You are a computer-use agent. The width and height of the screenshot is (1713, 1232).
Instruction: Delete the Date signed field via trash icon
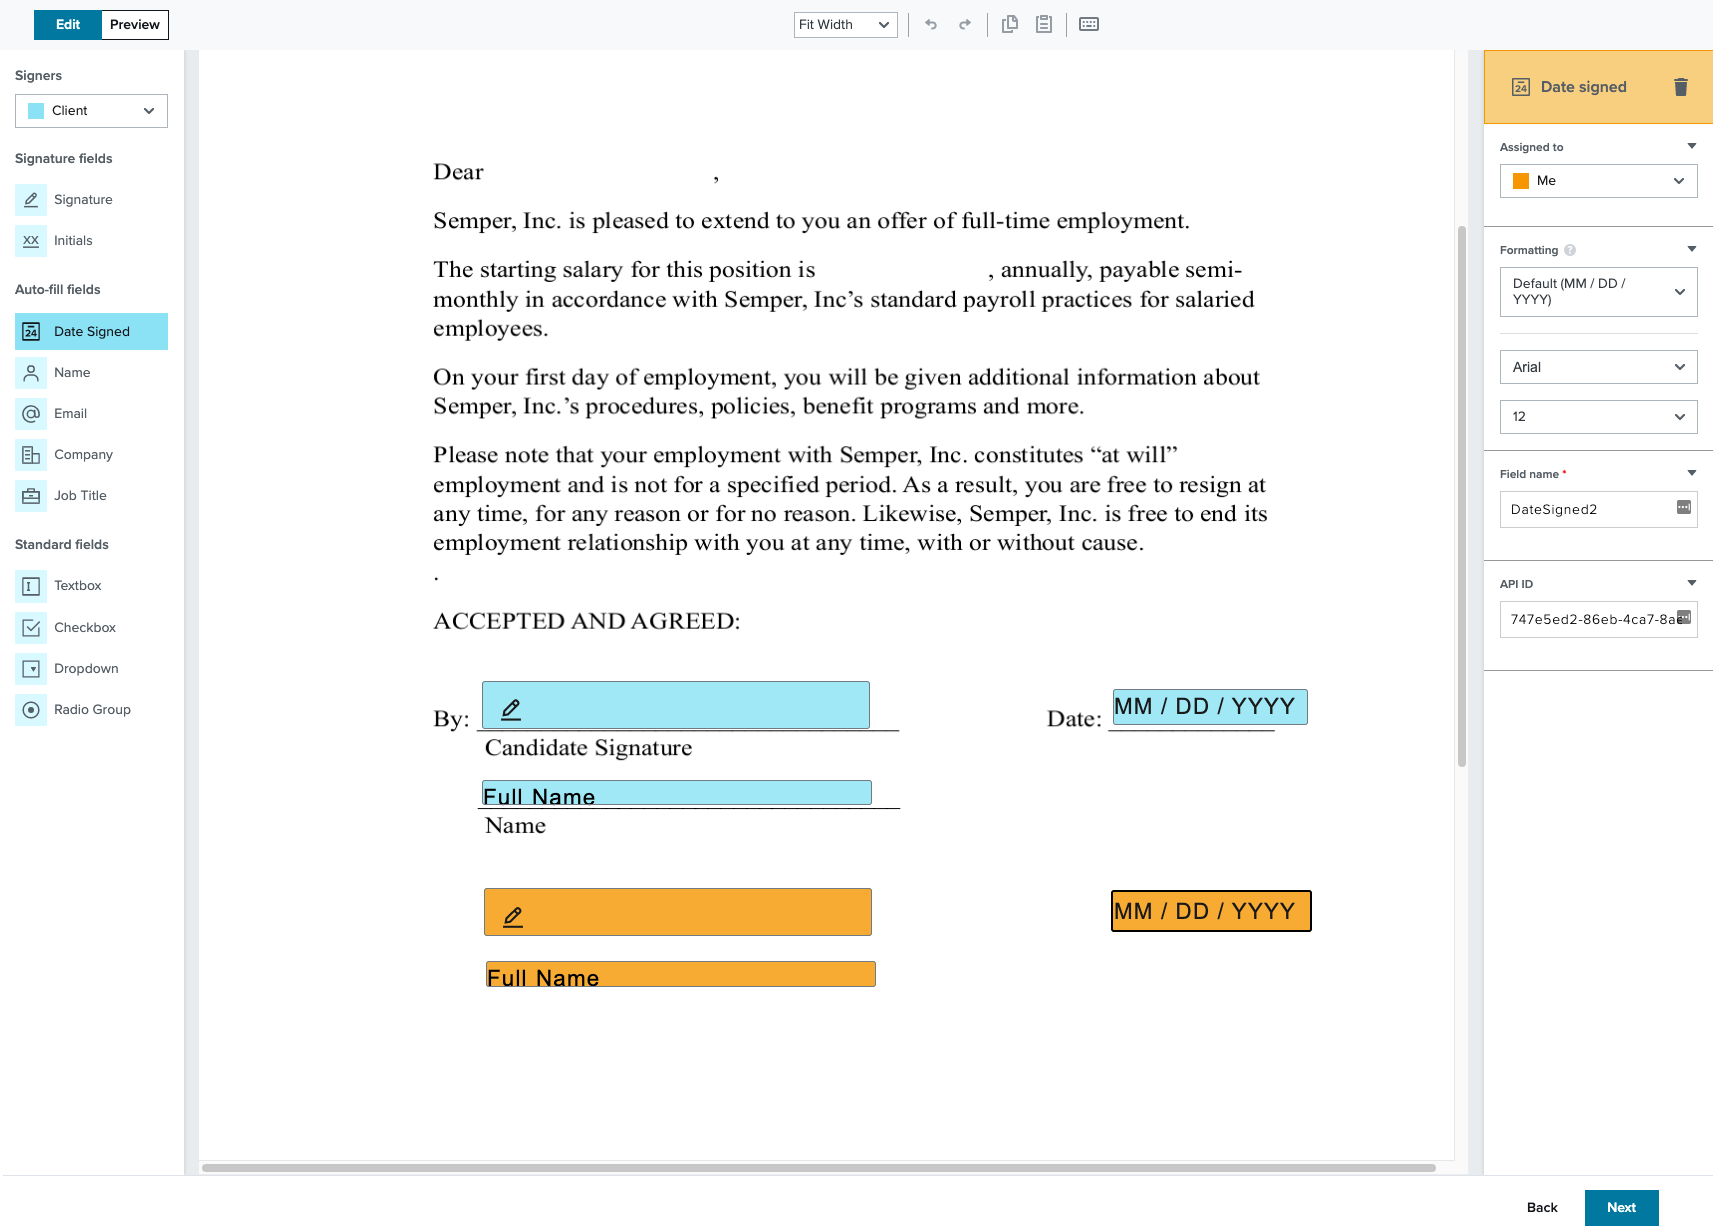[x=1680, y=87]
